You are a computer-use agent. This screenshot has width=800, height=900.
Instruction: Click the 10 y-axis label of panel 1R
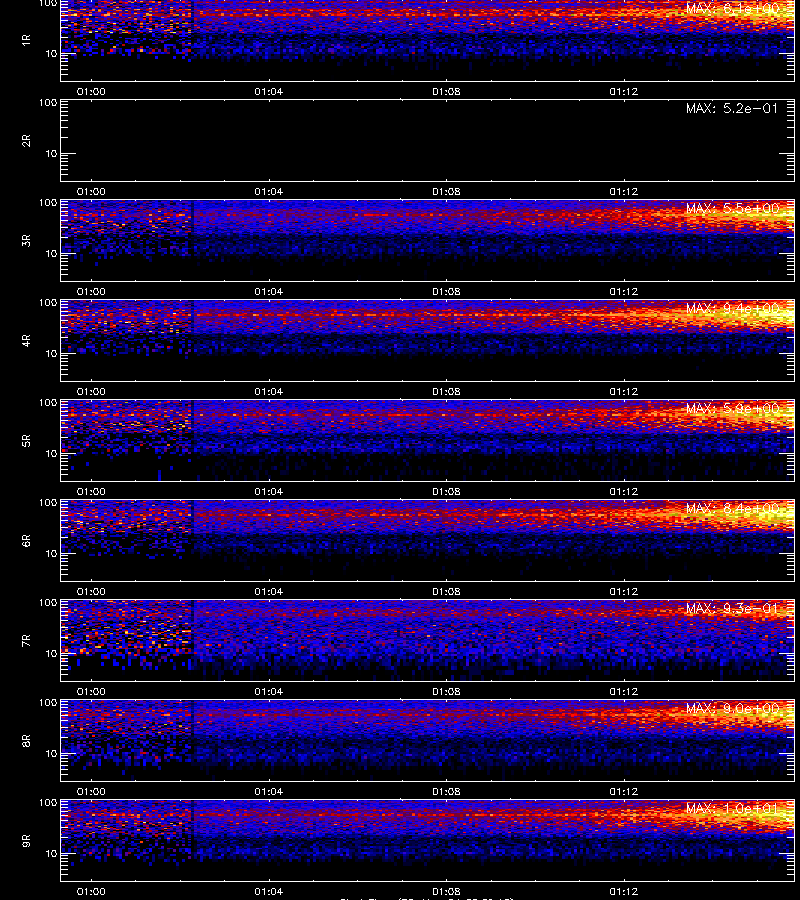(51, 54)
